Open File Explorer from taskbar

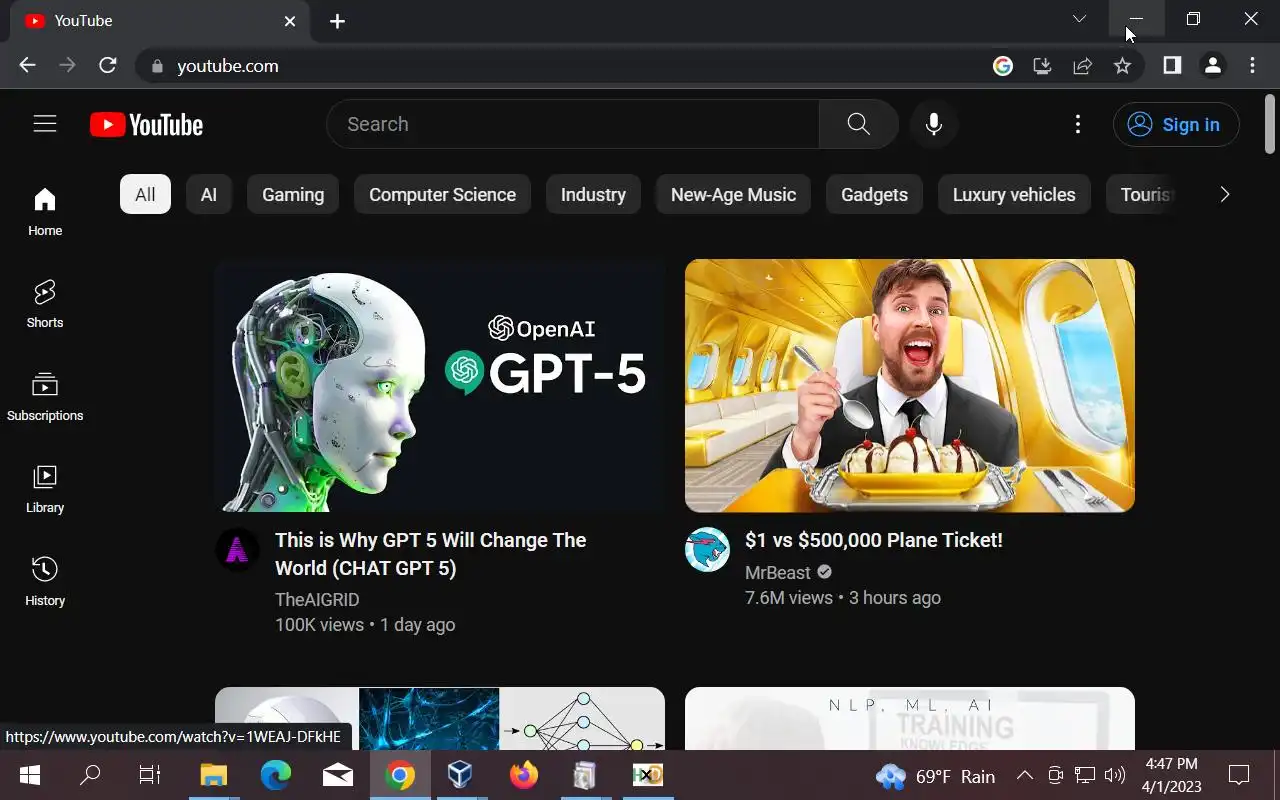pos(214,775)
